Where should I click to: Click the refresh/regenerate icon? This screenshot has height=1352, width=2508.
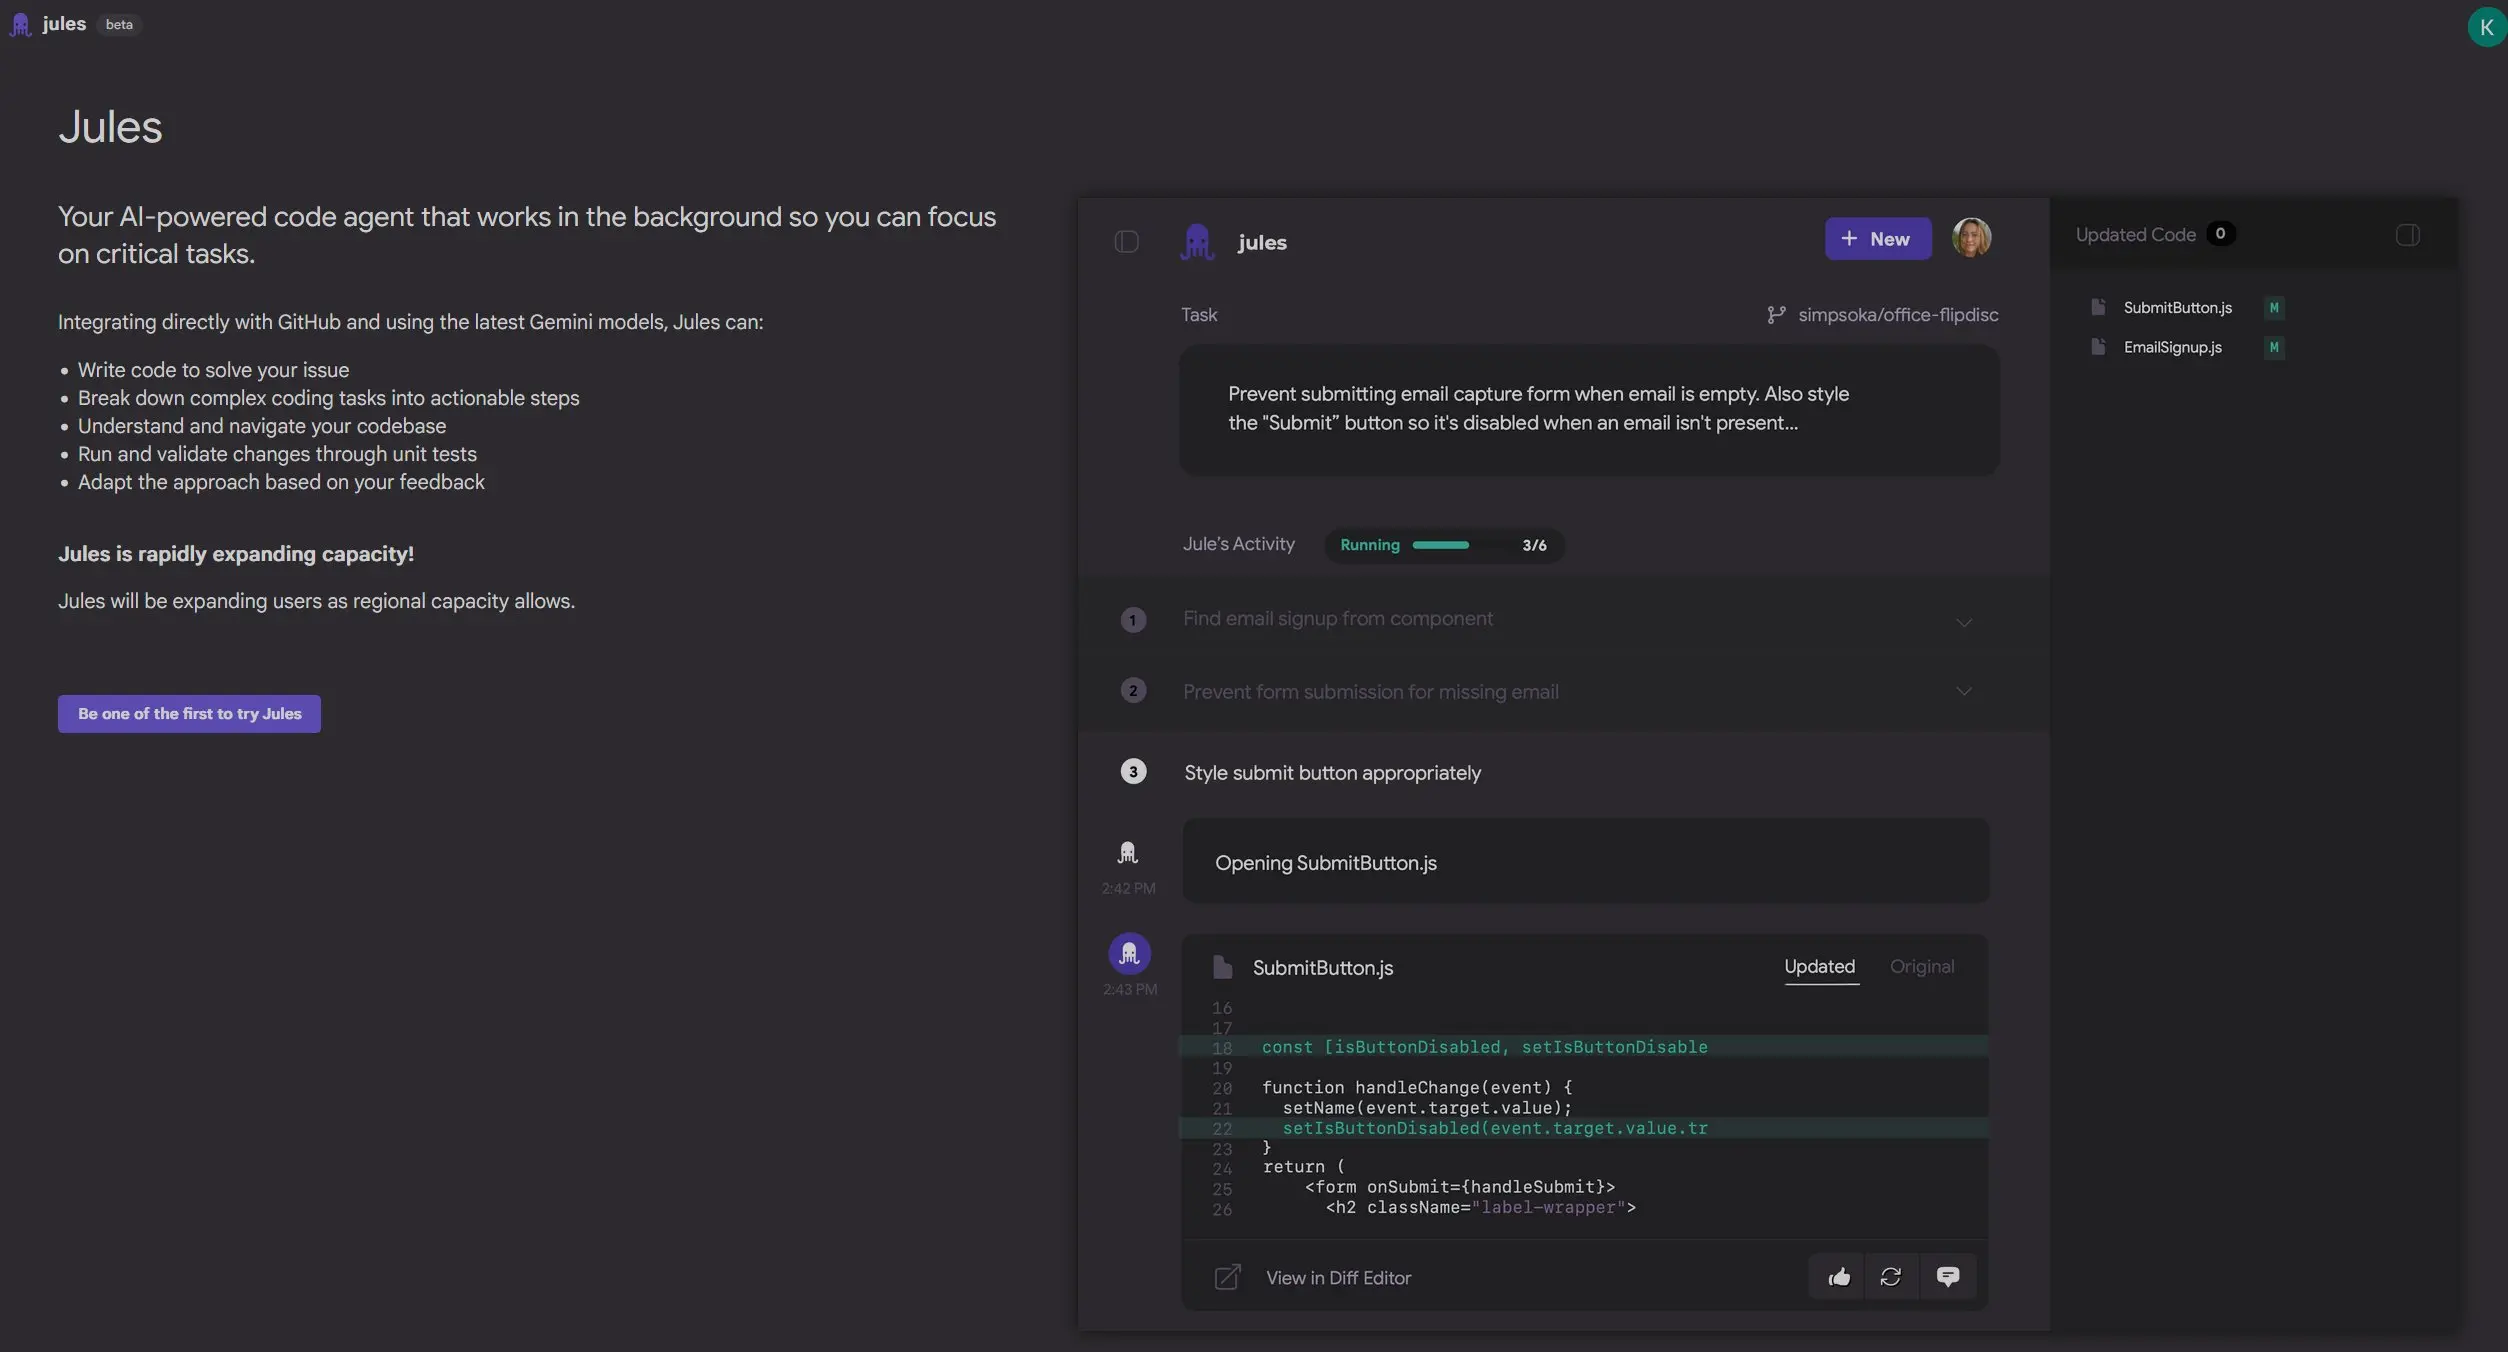(x=1890, y=1277)
